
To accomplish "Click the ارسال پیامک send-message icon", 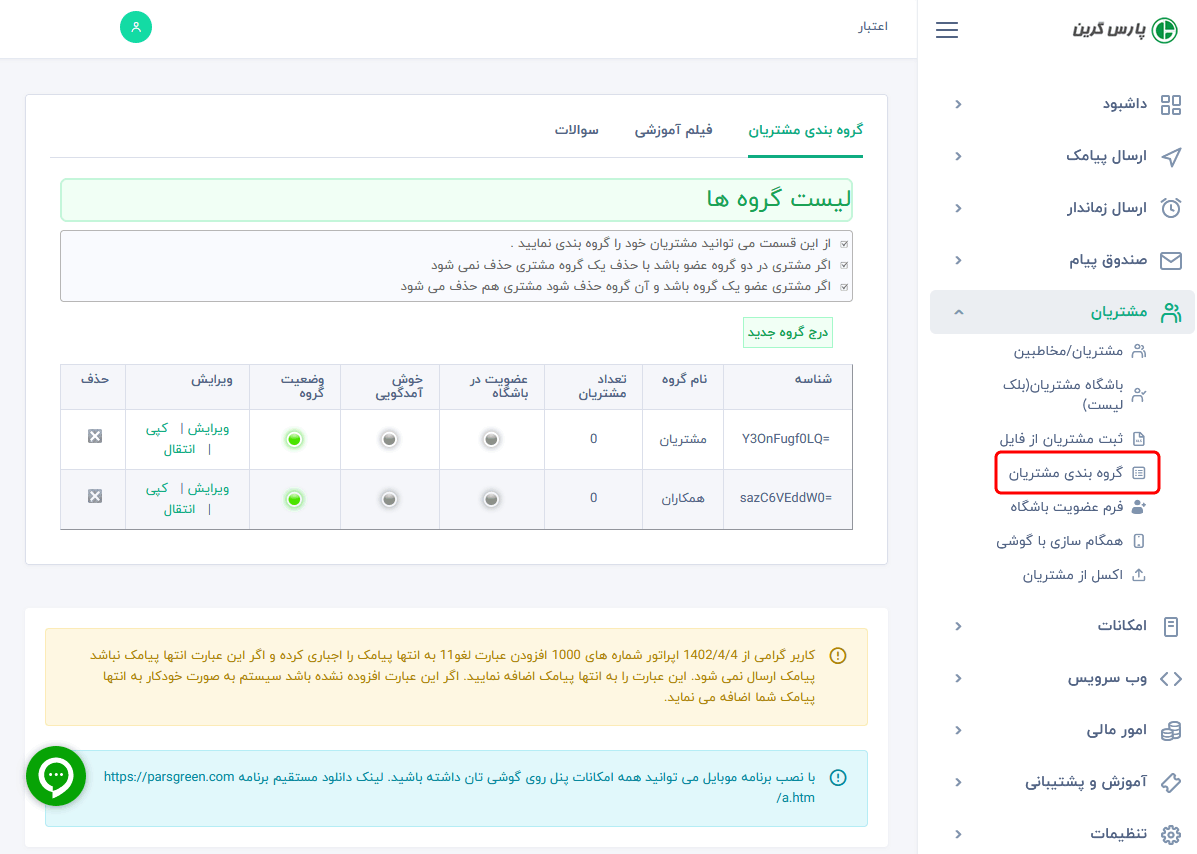I will click(x=1172, y=157).
